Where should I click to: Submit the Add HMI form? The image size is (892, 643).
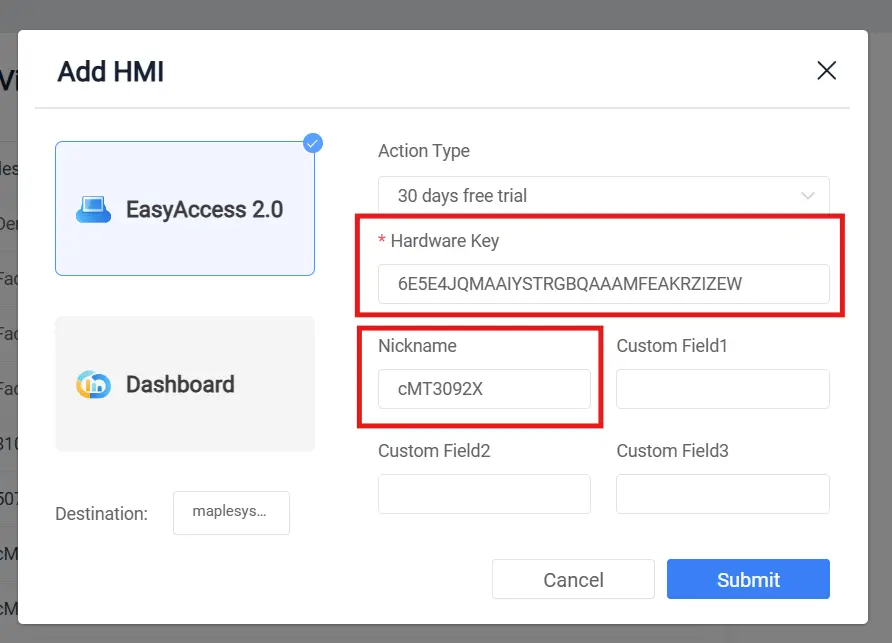tap(748, 579)
